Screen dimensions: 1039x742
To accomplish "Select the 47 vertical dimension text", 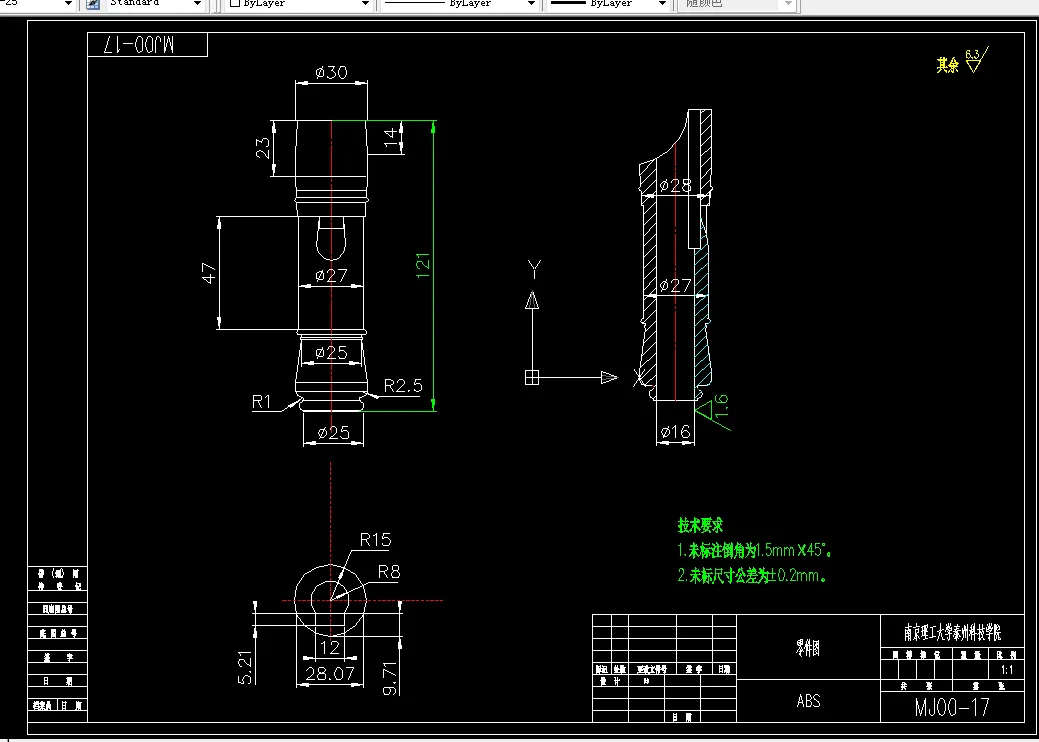I will pos(209,273).
